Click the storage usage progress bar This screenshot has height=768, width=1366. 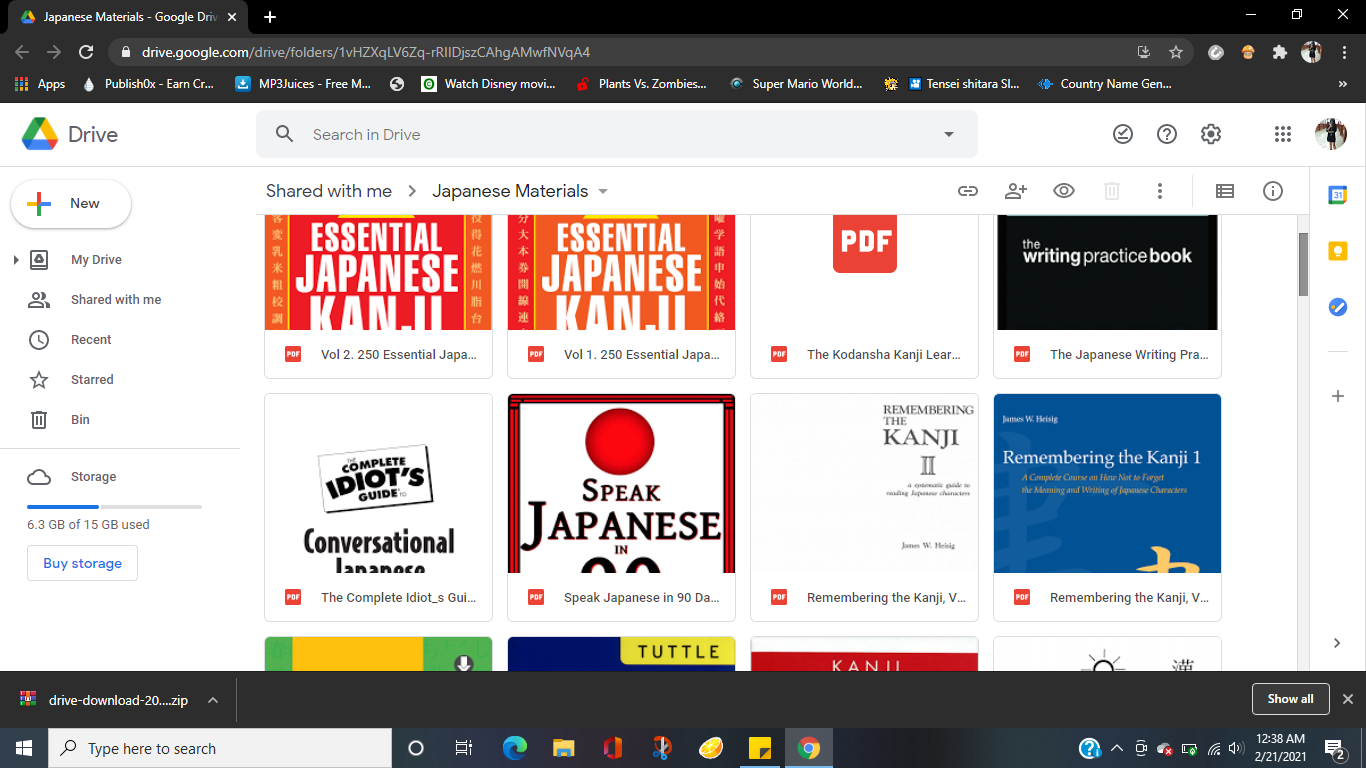pos(114,507)
